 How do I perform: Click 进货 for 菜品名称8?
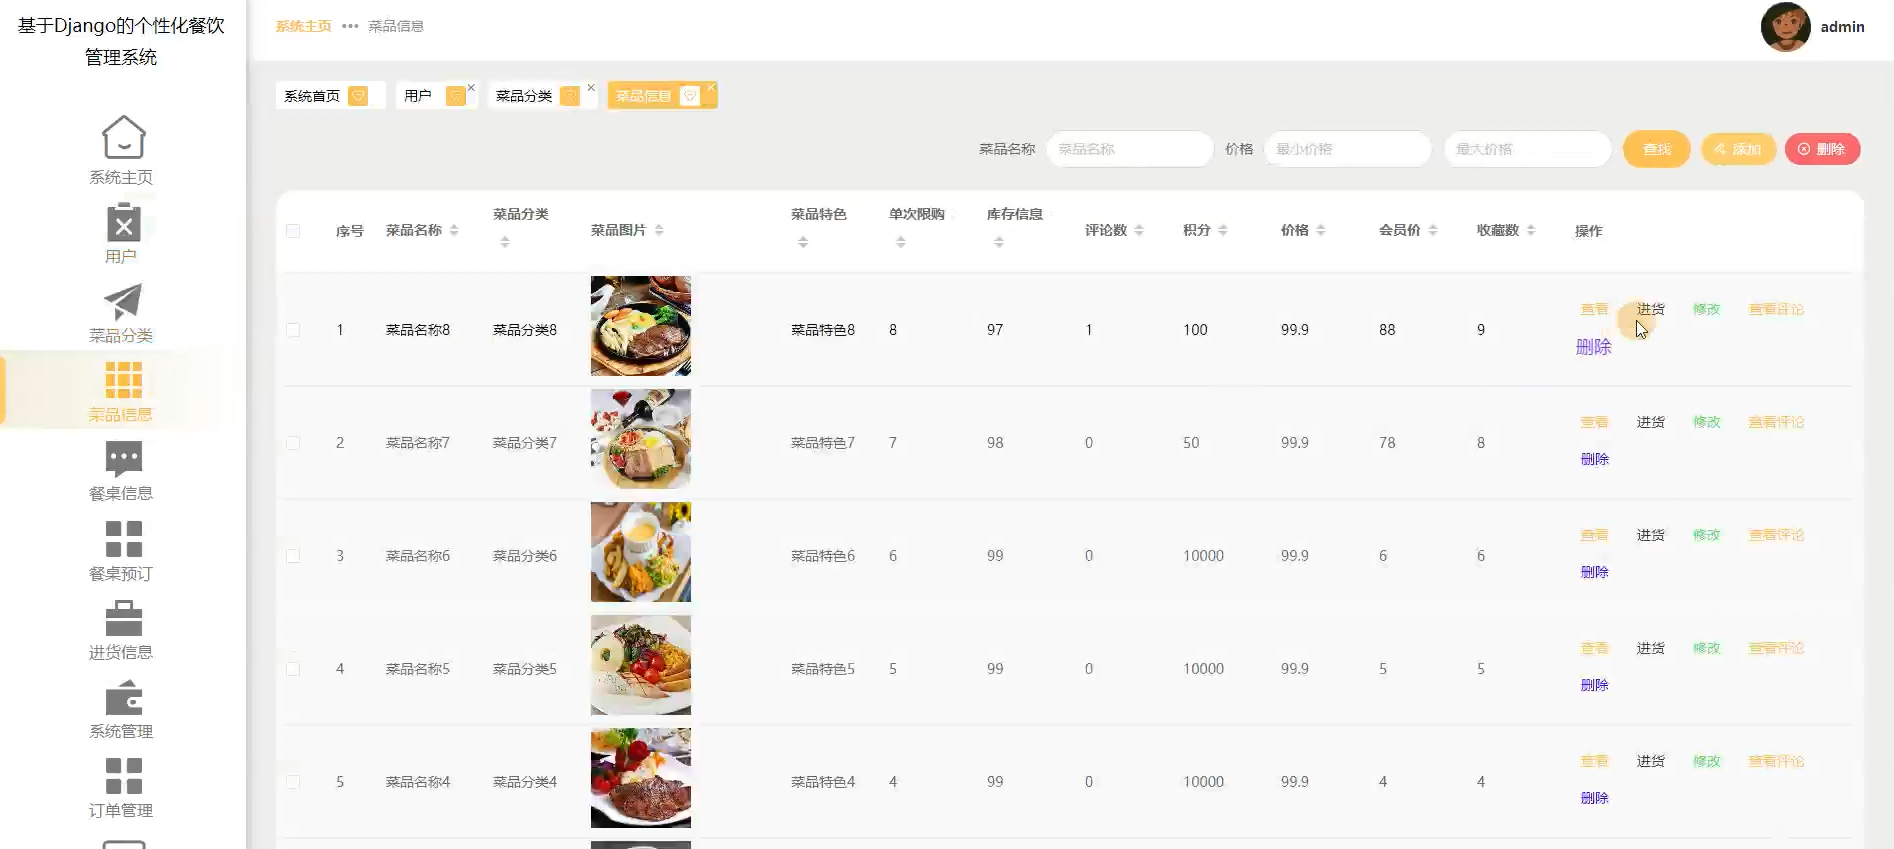tap(1651, 310)
